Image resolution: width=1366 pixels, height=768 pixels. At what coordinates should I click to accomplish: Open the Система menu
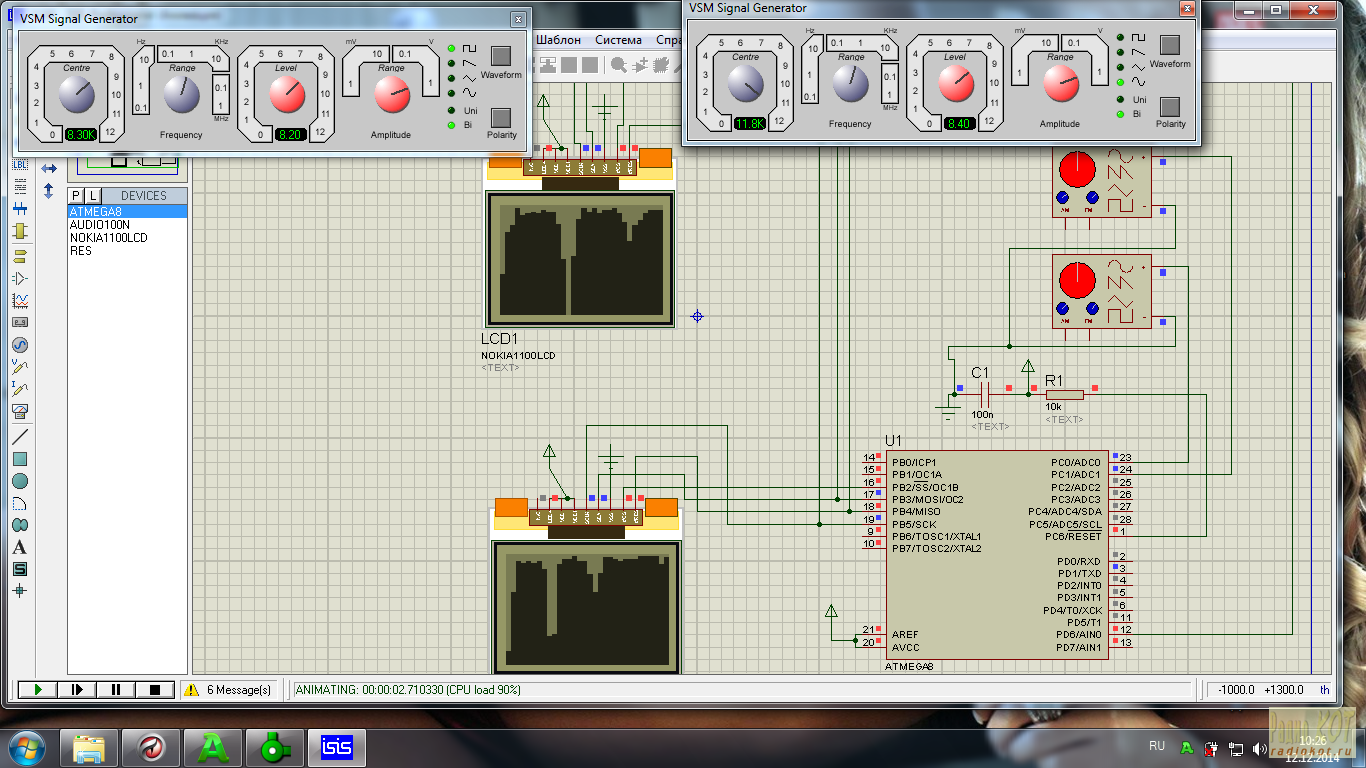618,40
